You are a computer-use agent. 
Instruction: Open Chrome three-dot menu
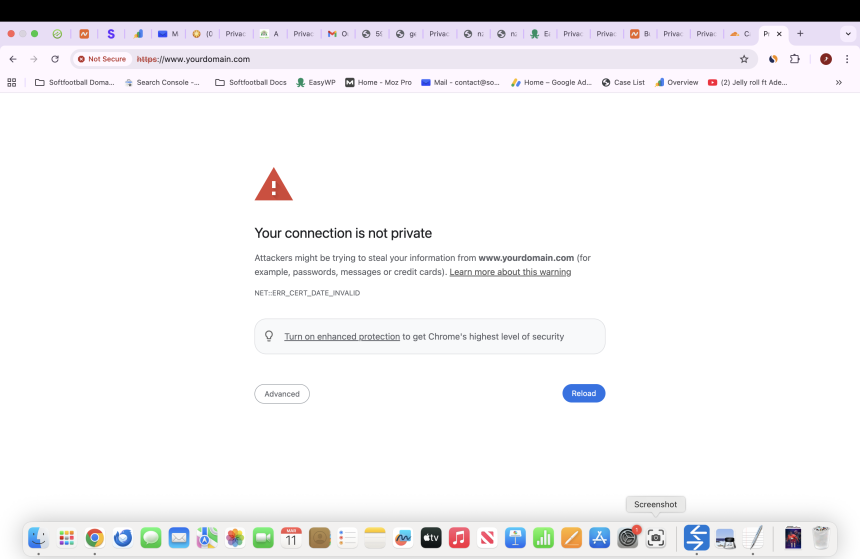pyautogui.click(x=847, y=59)
